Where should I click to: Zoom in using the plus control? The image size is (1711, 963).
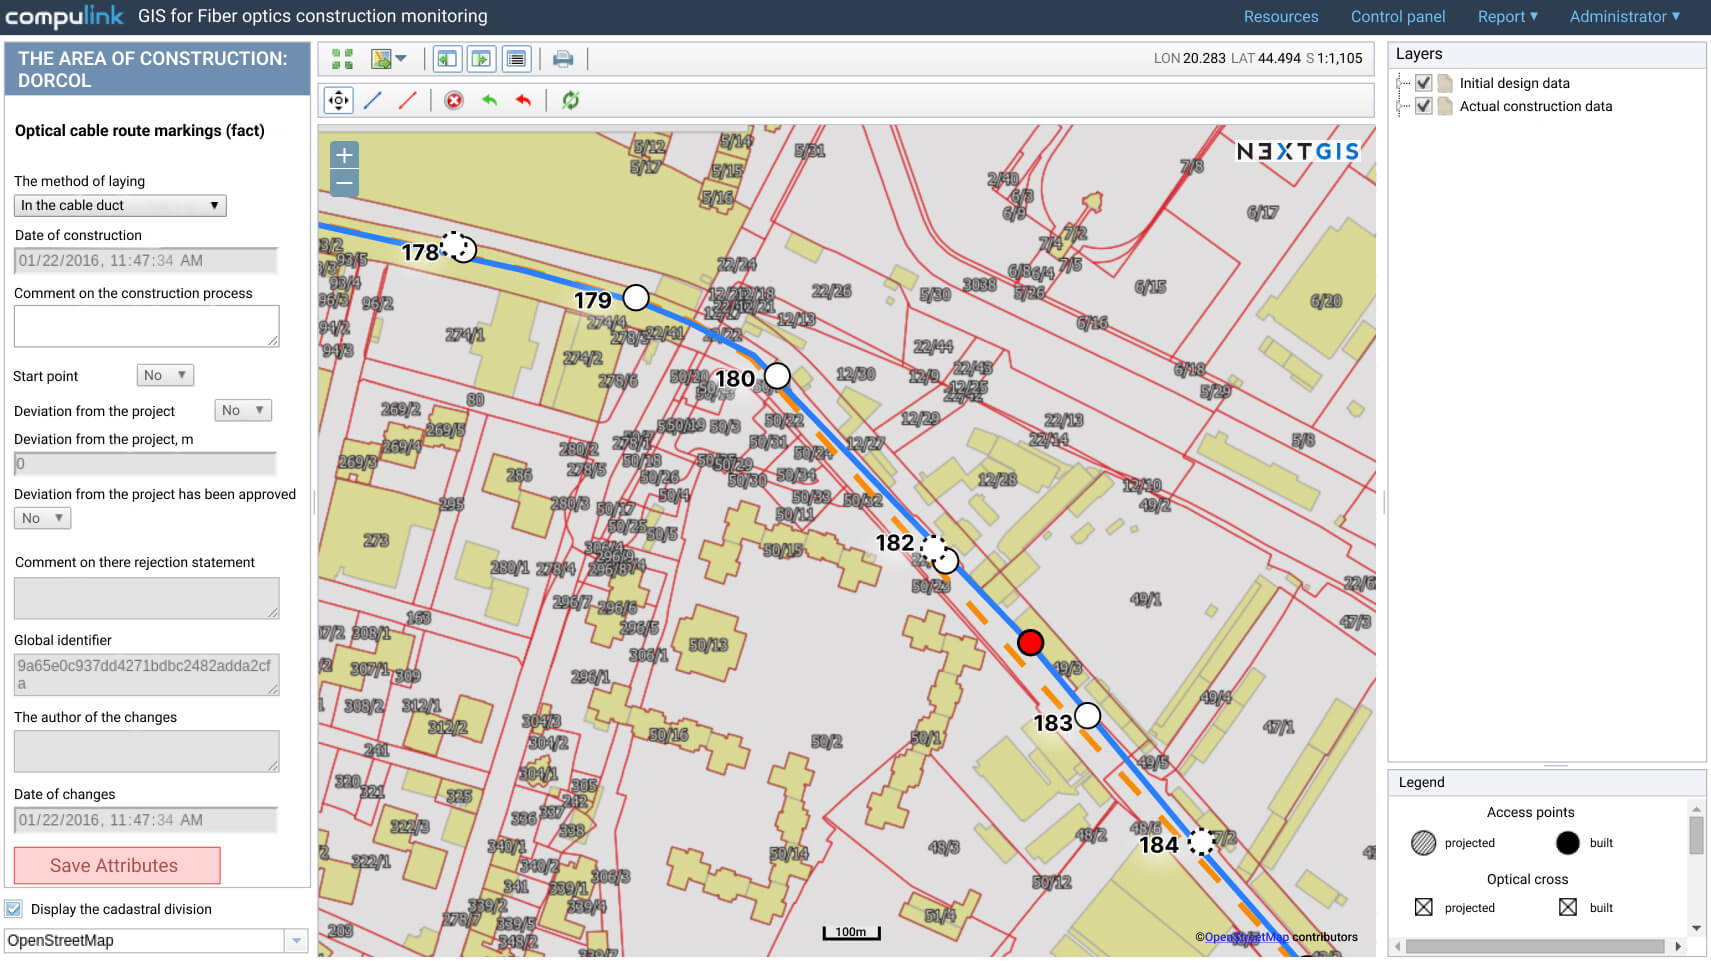coord(343,154)
